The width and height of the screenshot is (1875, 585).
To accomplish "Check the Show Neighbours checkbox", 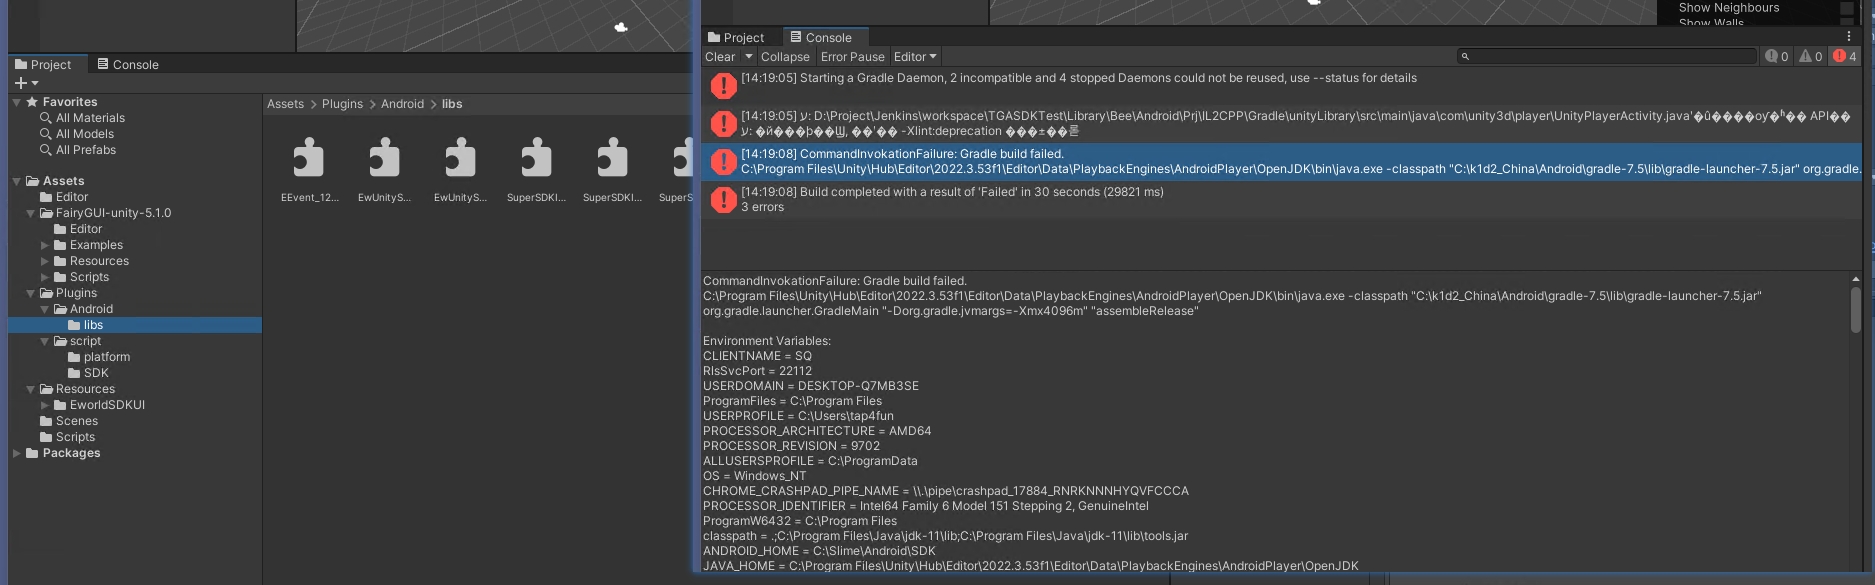I will click(1847, 8).
